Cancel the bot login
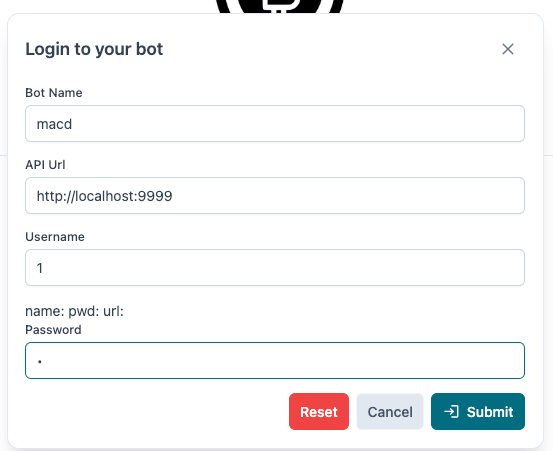The image size is (553, 451). (x=390, y=412)
